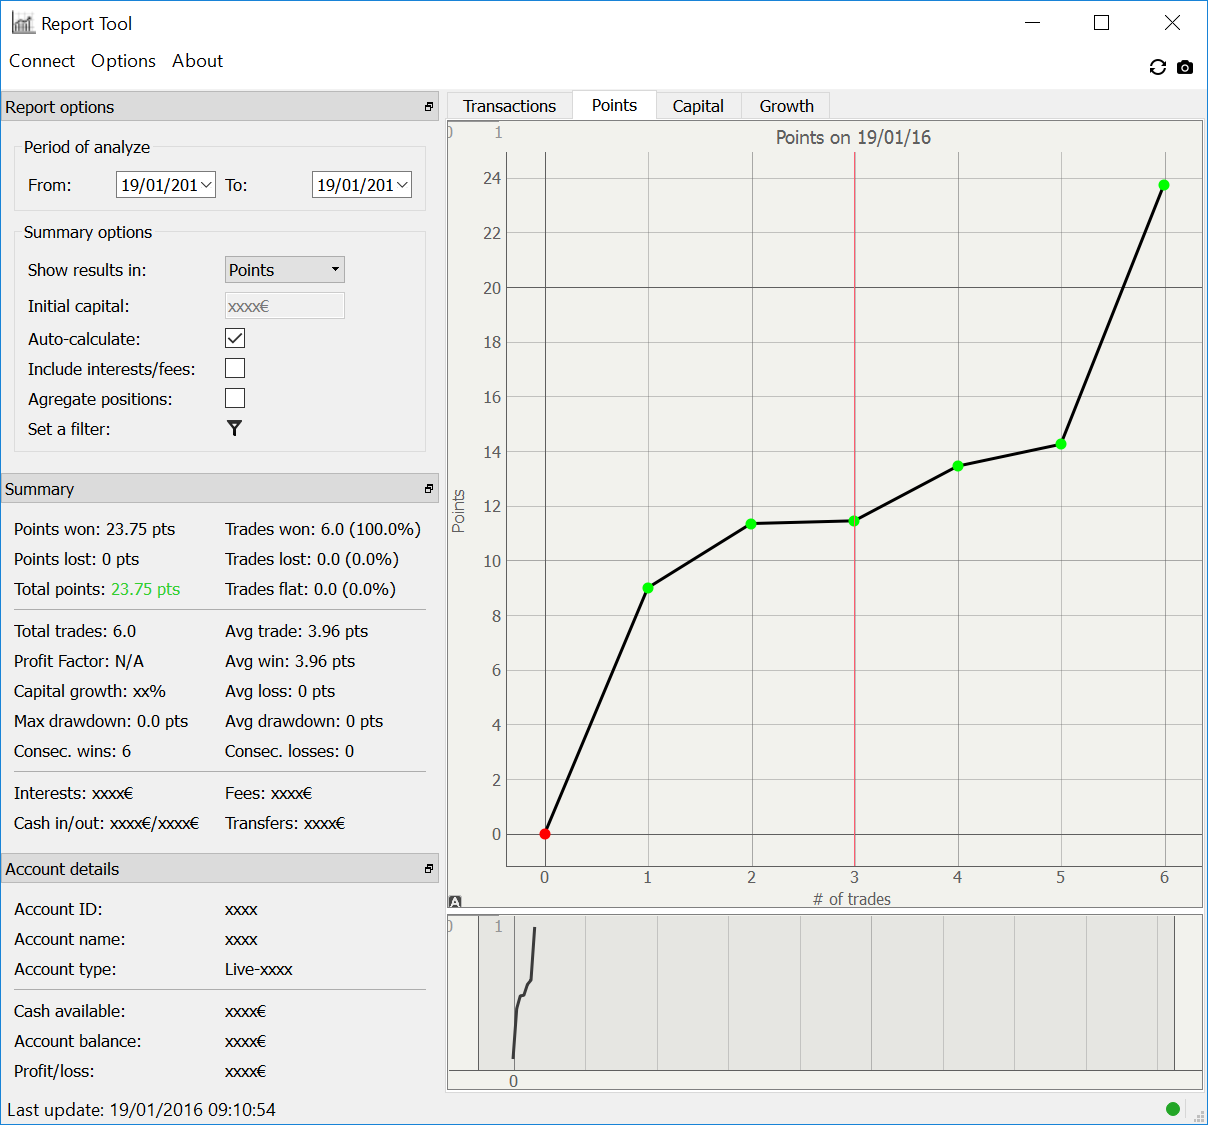This screenshot has width=1208, height=1125.
Task: Open the Options menu
Action: click(123, 61)
